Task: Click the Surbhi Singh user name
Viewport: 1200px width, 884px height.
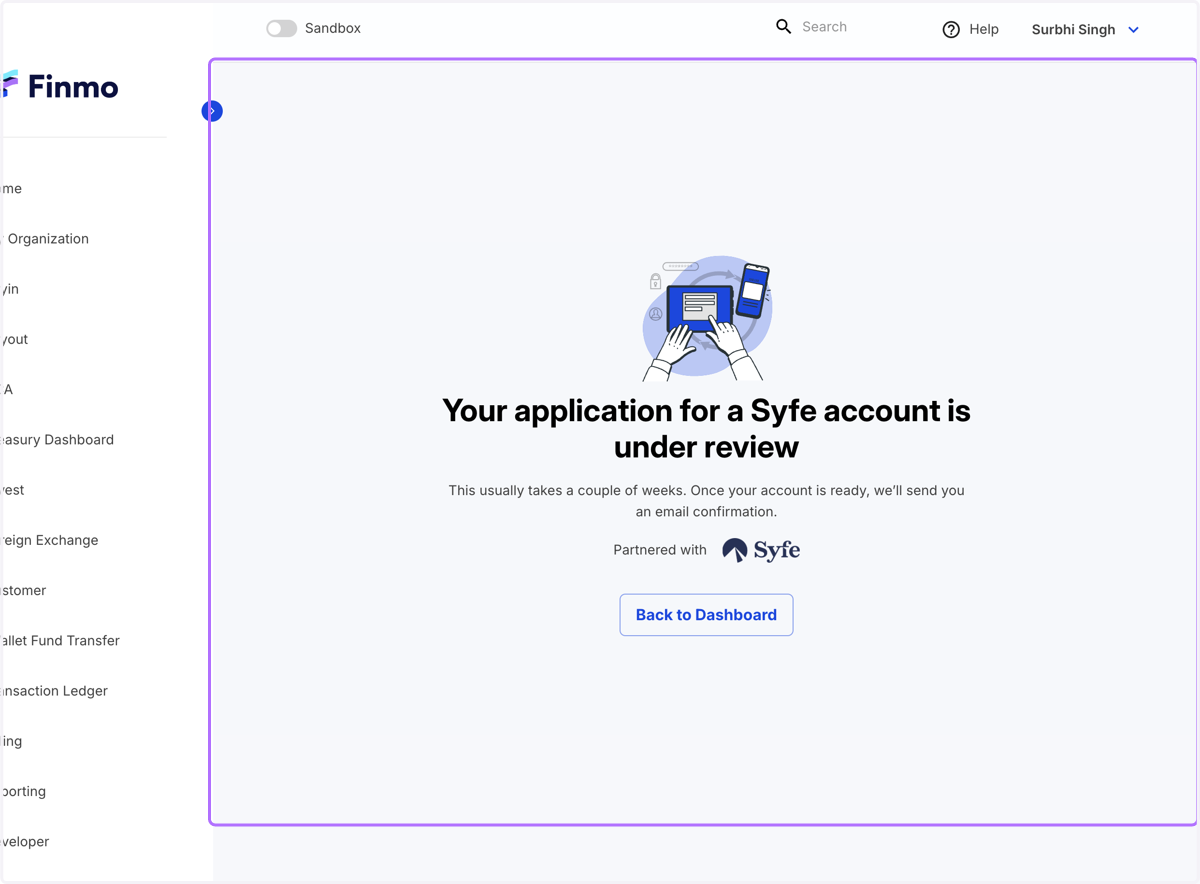Action: point(1073,29)
